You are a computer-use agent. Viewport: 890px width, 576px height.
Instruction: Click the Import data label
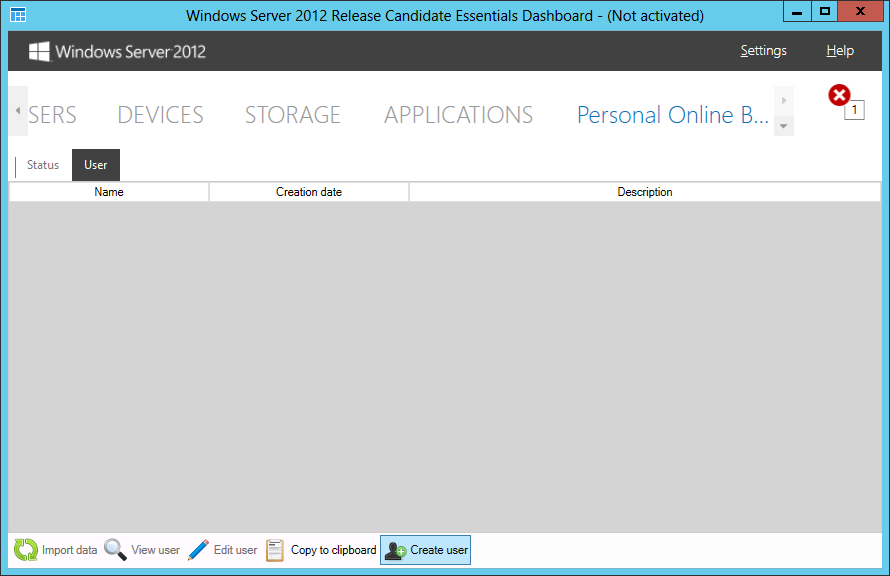point(69,550)
